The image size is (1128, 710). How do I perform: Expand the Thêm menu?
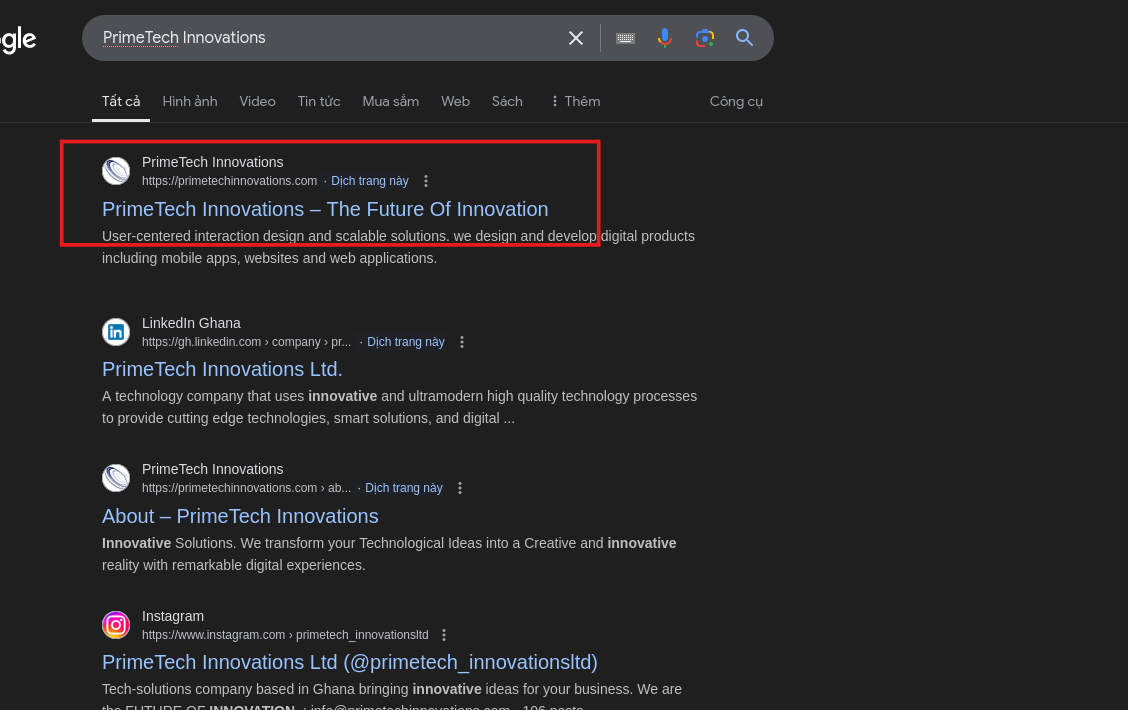(x=576, y=101)
